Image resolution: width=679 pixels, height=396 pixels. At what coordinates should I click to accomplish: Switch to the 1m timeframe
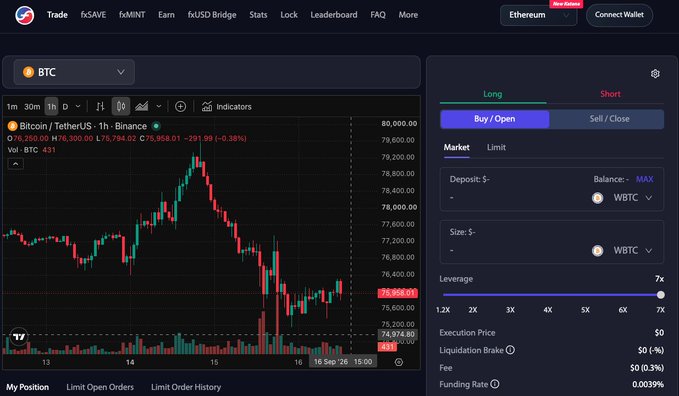12,107
